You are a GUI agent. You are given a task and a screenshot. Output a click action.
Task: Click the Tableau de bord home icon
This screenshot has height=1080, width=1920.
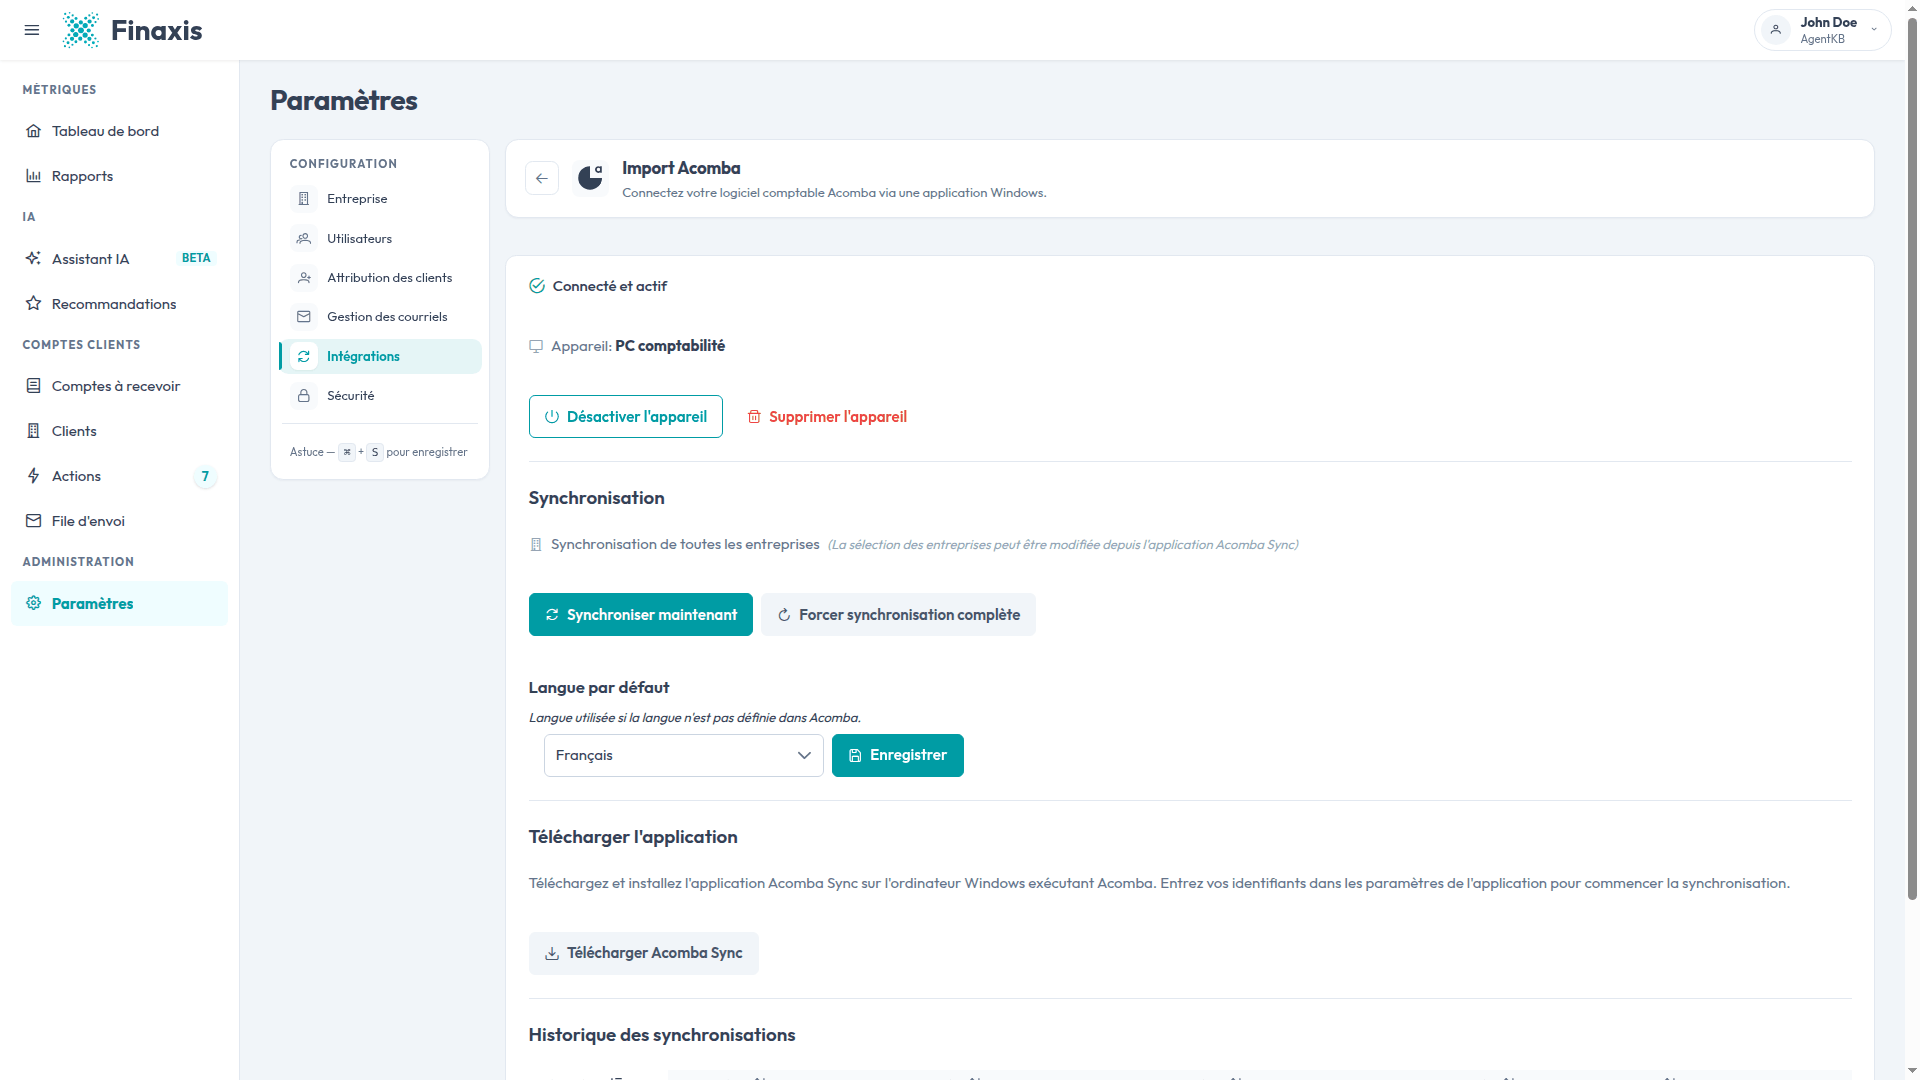click(34, 131)
